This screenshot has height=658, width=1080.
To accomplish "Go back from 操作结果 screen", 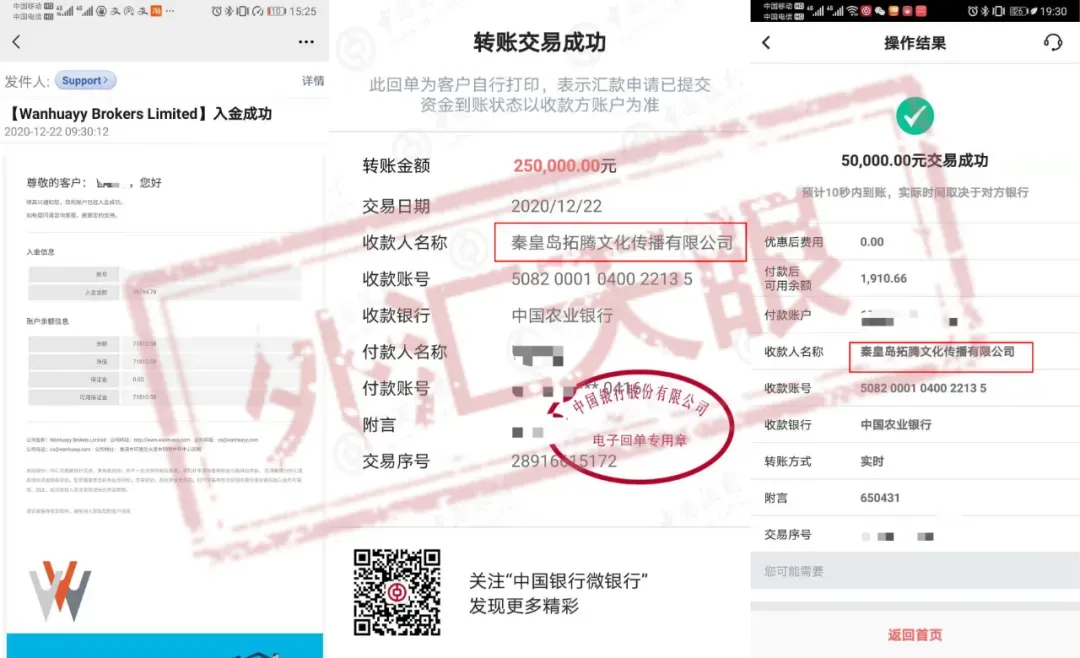I will coord(766,43).
